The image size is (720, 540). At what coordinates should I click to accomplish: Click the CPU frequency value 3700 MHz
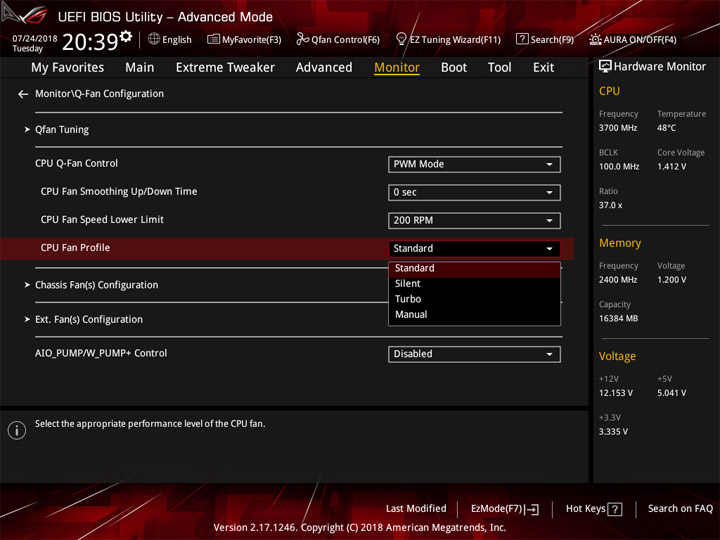tap(618, 128)
